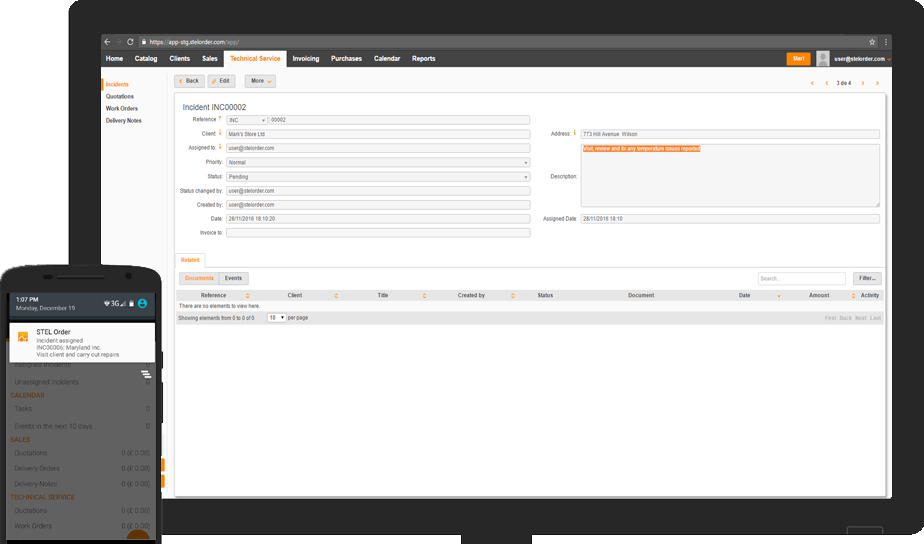Click the Client field with Mark's Store Ltd.

[378, 134]
